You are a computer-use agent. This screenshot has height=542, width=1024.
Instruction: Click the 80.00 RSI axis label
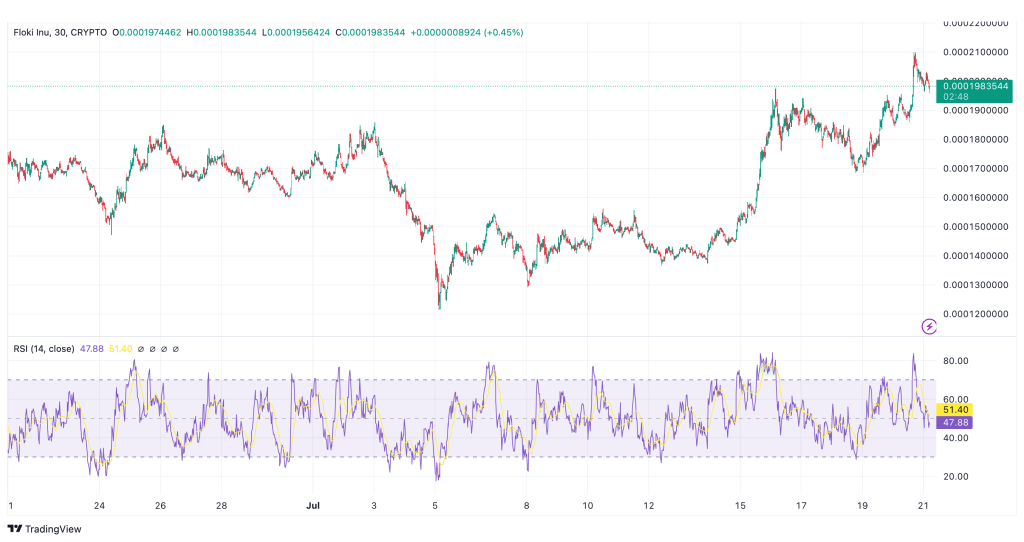click(x=955, y=360)
